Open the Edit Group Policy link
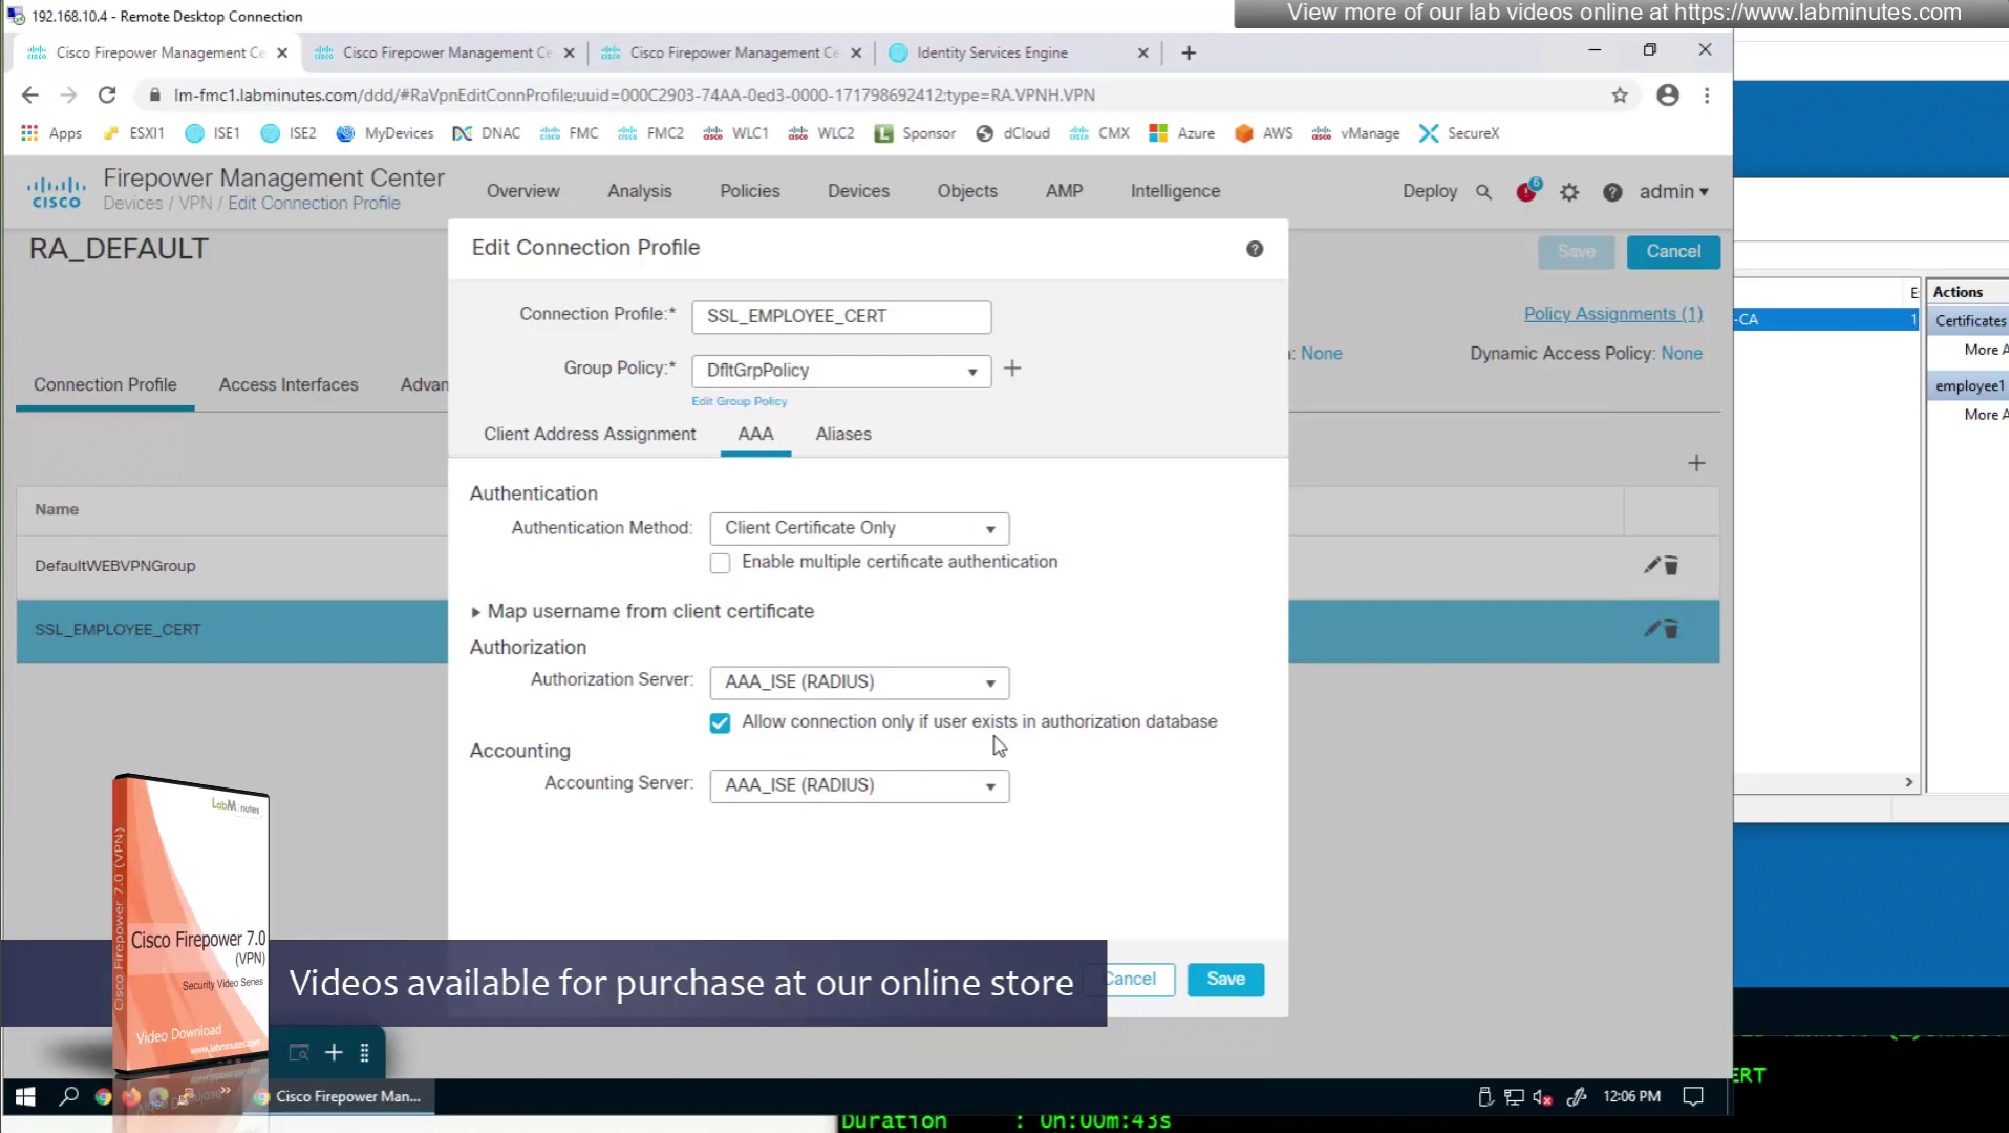The width and height of the screenshot is (2009, 1133). [739, 401]
